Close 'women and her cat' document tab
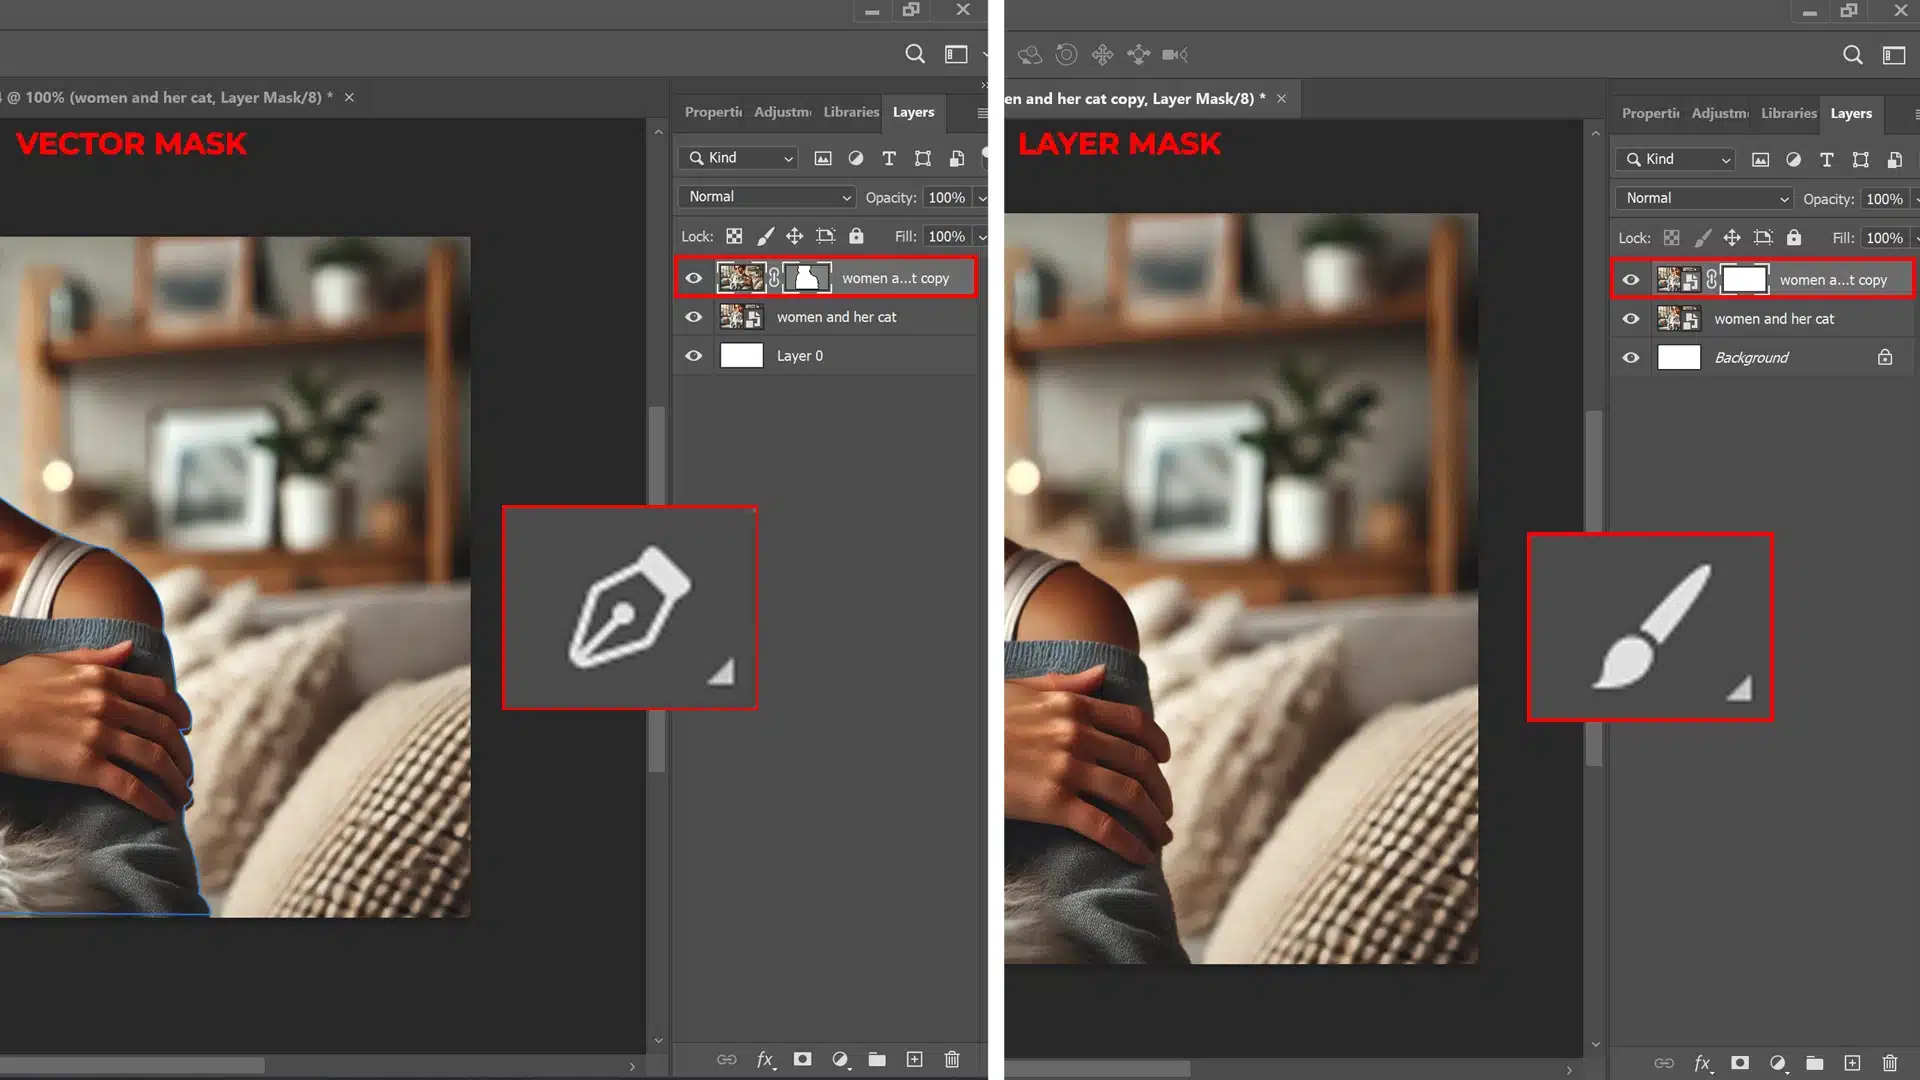Image resolution: width=1920 pixels, height=1080 pixels. coord(349,97)
